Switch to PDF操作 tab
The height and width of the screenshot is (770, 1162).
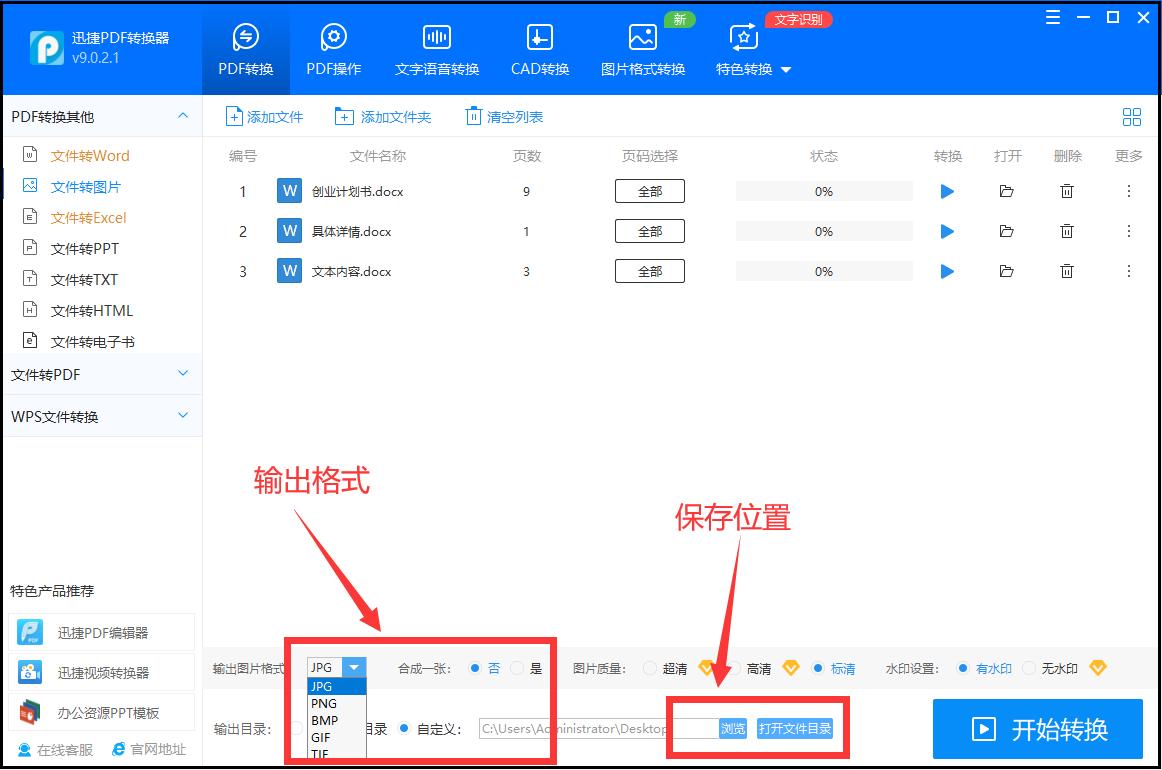[x=334, y=47]
